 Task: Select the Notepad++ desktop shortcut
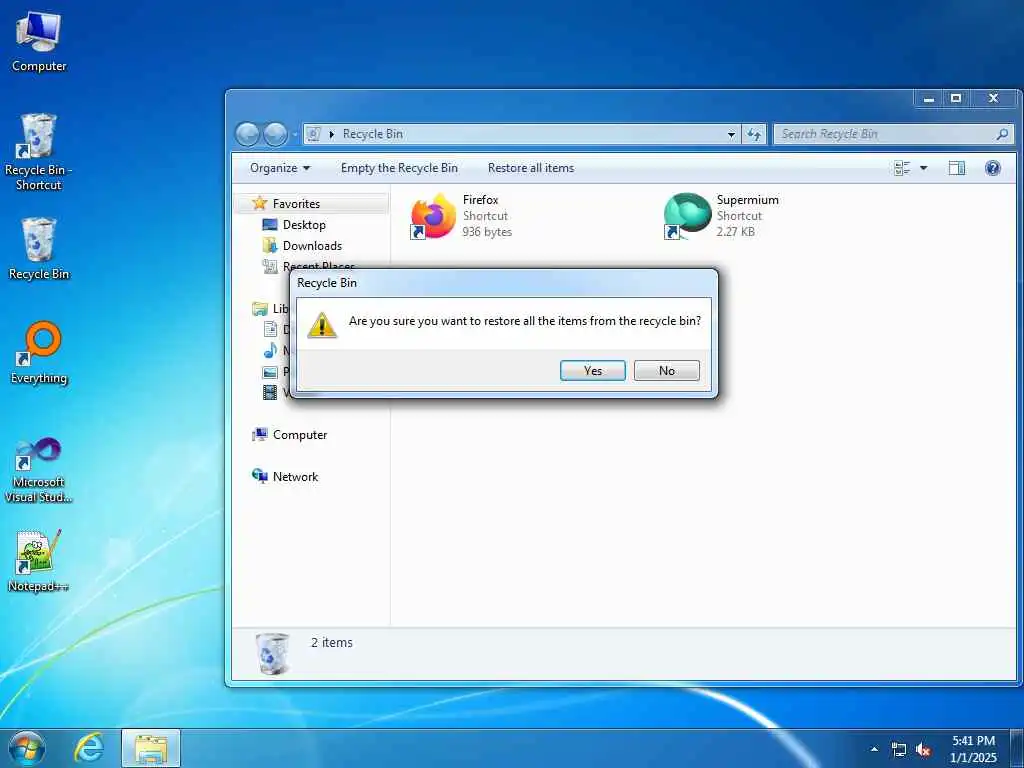click(x=39, y=561)
